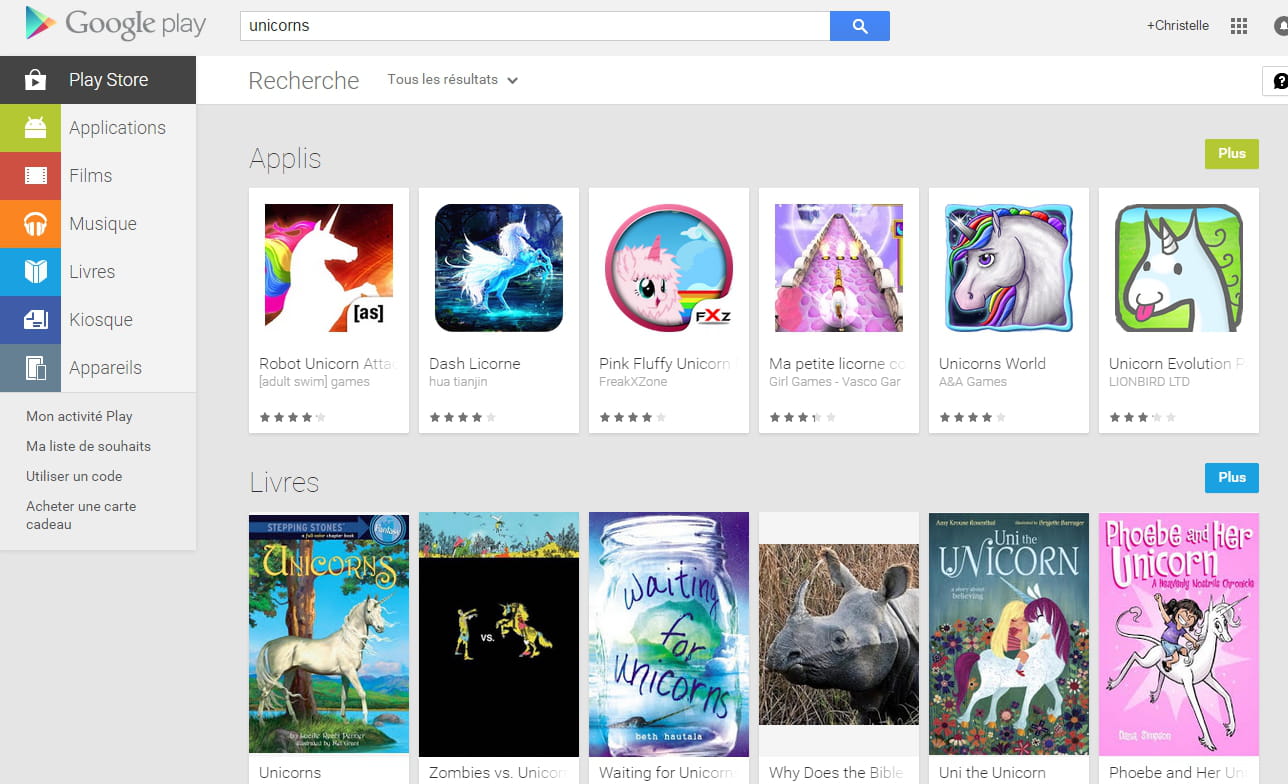Click the Phoebe and Her Unicorn book title
The width and height of the screenshot is (1288, 784).
[1177, 773]
